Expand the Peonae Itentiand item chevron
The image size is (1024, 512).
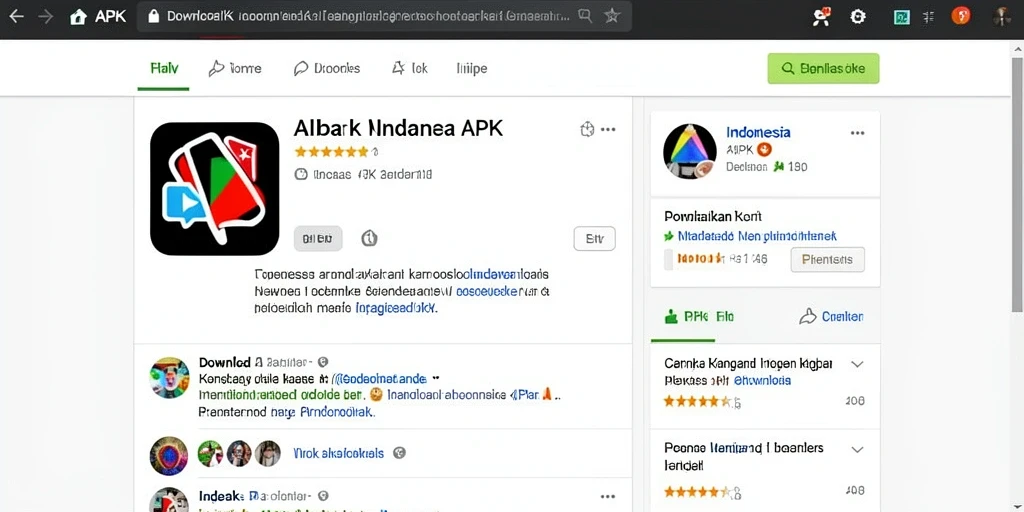point(857,450)
